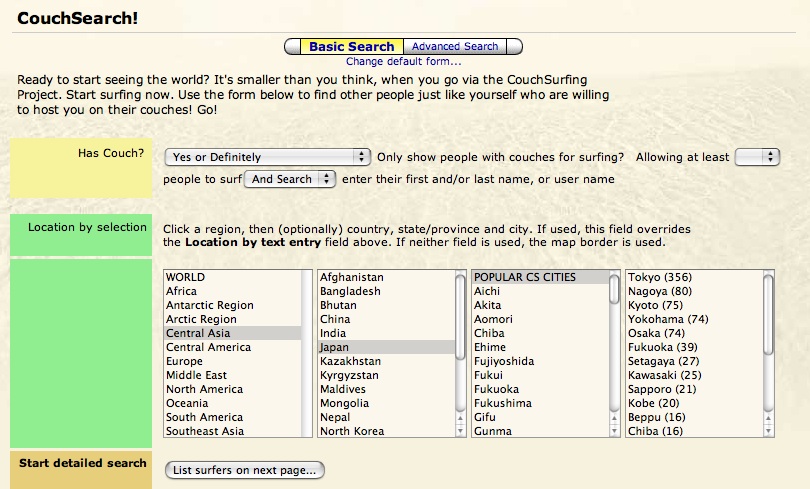Pick Chiba (16) city
Screen dimensions: 810x489
tap(695, 431)
